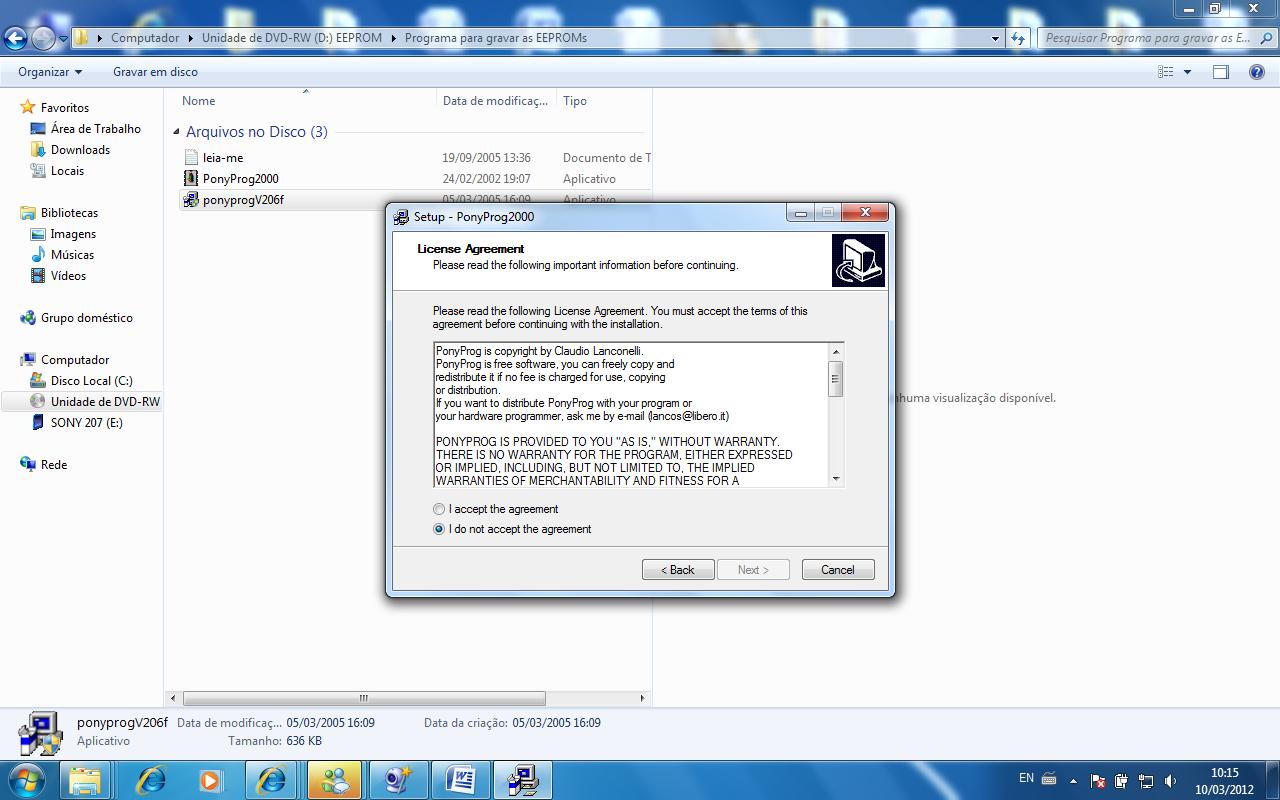Viewport: 1280px width, 800px height.
Task: Open recent pages dropdown arrow
Action: [63, 39]
